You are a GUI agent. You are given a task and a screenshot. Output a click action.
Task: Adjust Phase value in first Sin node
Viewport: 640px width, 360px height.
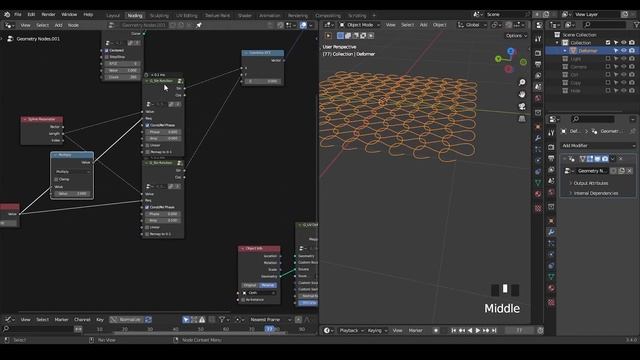163,132
